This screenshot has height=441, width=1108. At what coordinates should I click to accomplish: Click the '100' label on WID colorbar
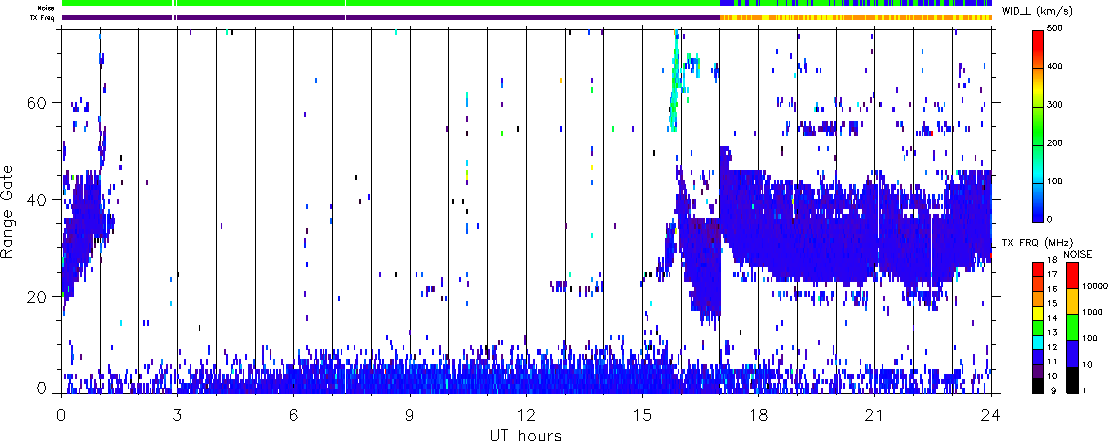click(1053, 182)
